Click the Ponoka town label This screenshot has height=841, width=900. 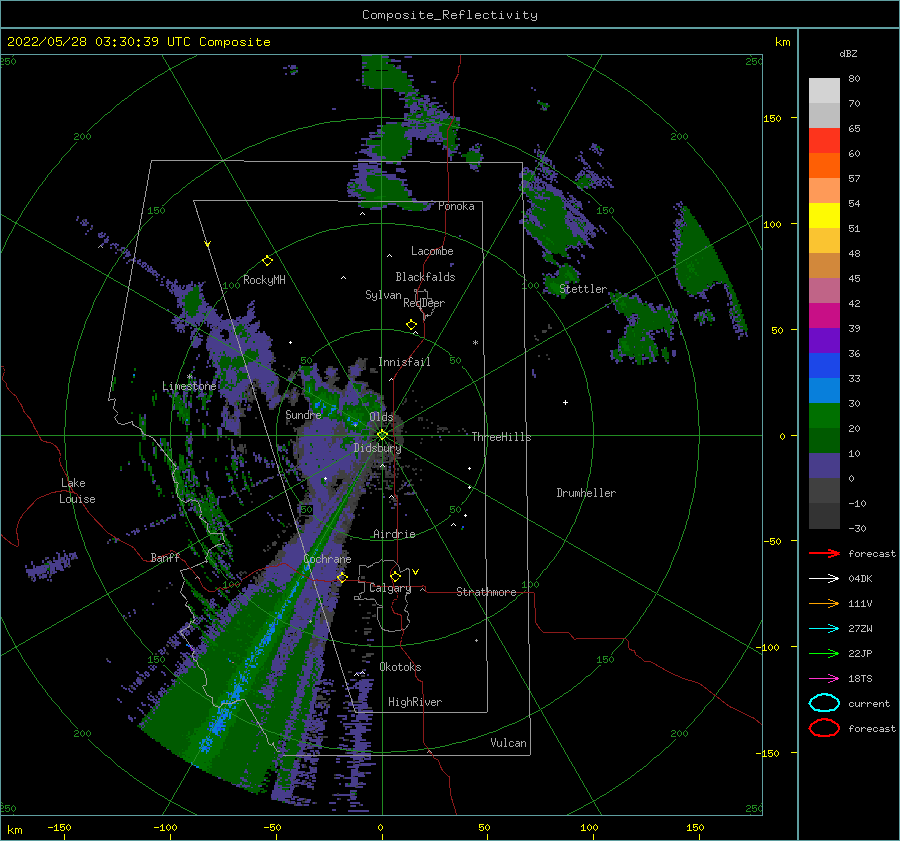[x=456, y=206]
